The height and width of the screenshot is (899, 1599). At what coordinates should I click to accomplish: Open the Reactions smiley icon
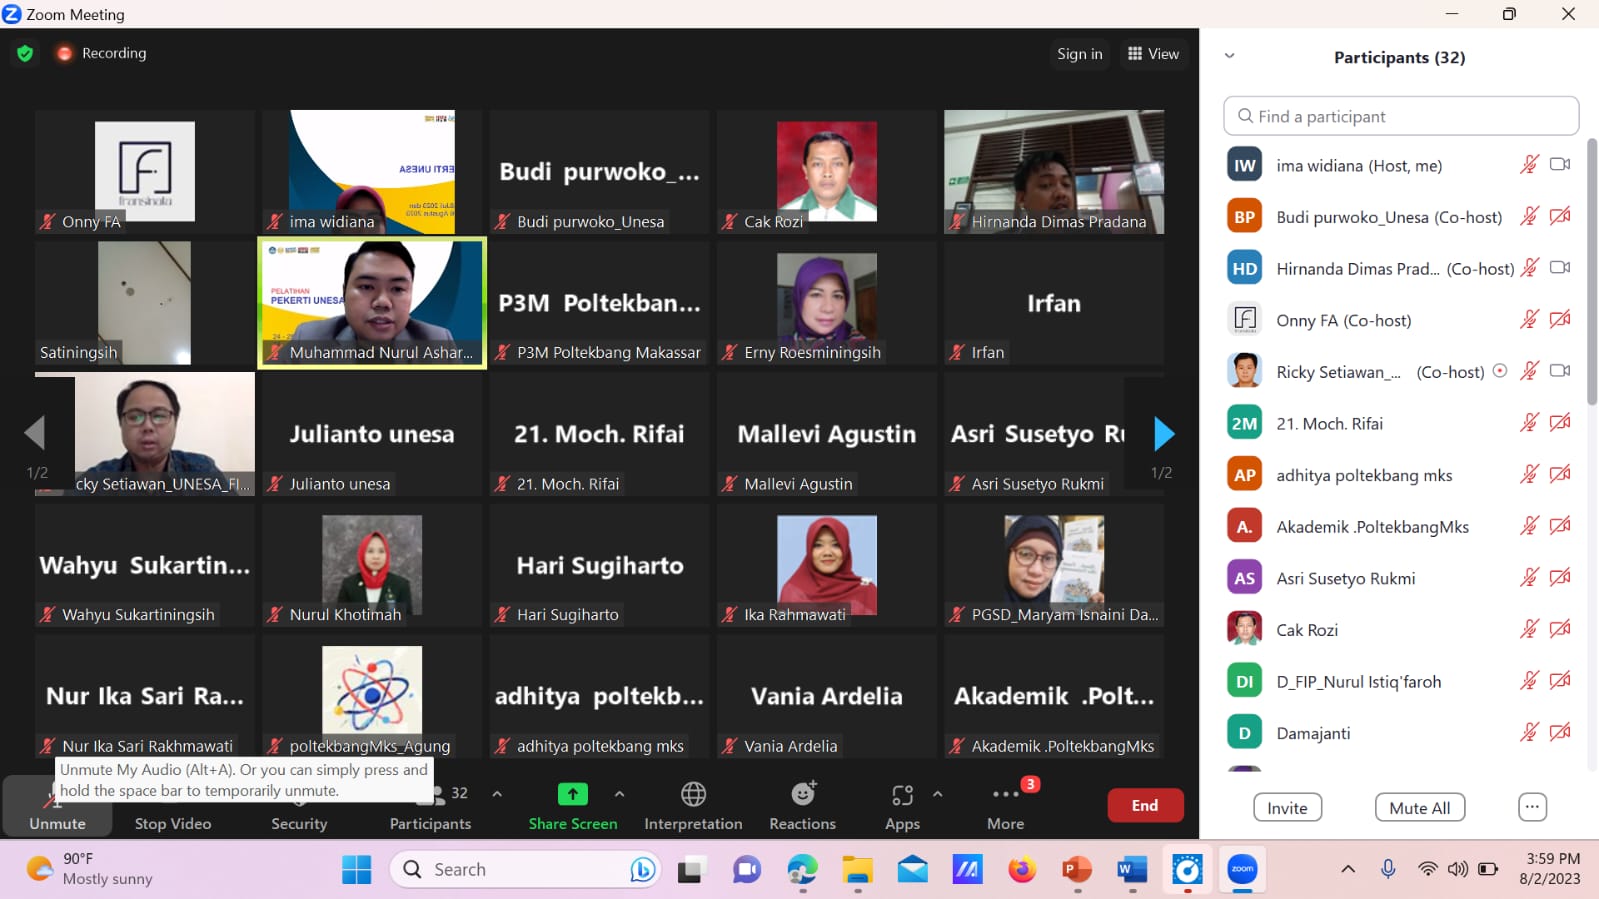803,794
